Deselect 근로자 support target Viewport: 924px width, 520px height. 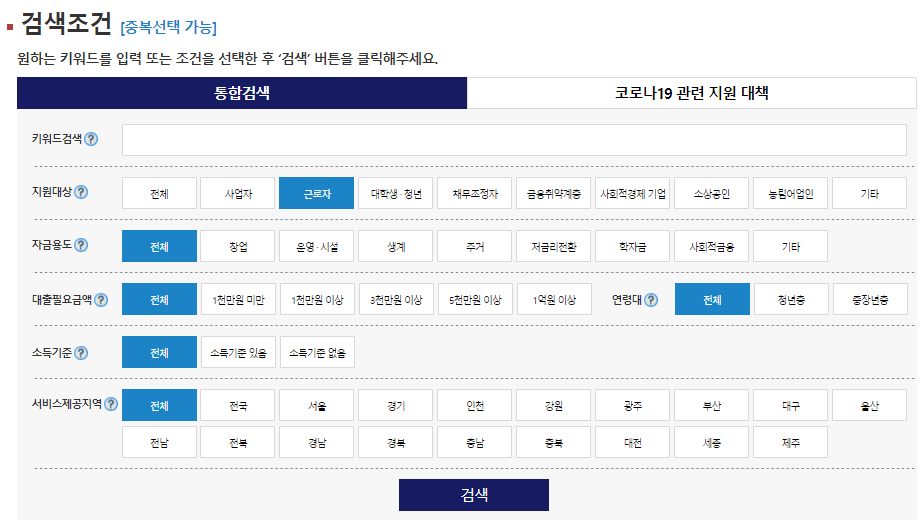(x=317, y=193)
